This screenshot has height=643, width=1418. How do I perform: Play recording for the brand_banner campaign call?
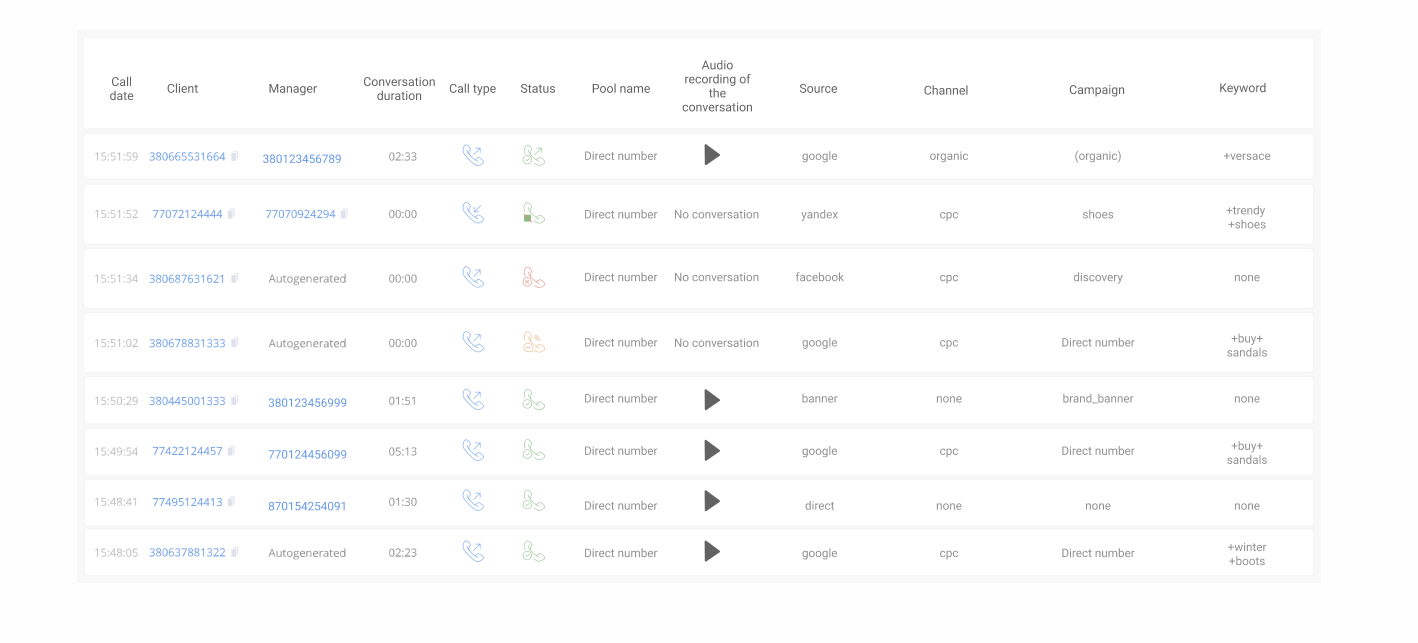click(712, 400)
